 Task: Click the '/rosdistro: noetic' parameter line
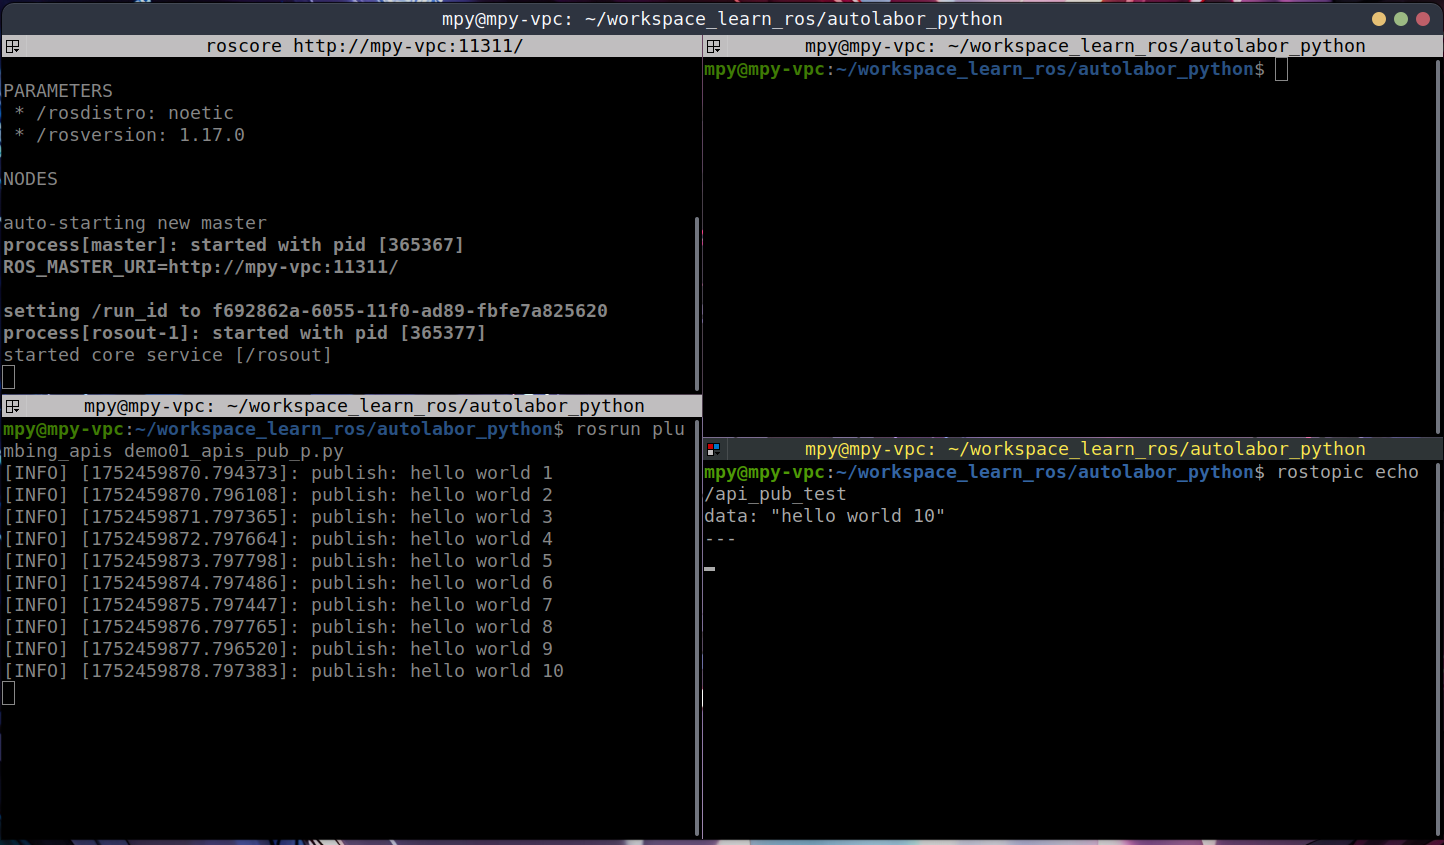click(134, 113)
